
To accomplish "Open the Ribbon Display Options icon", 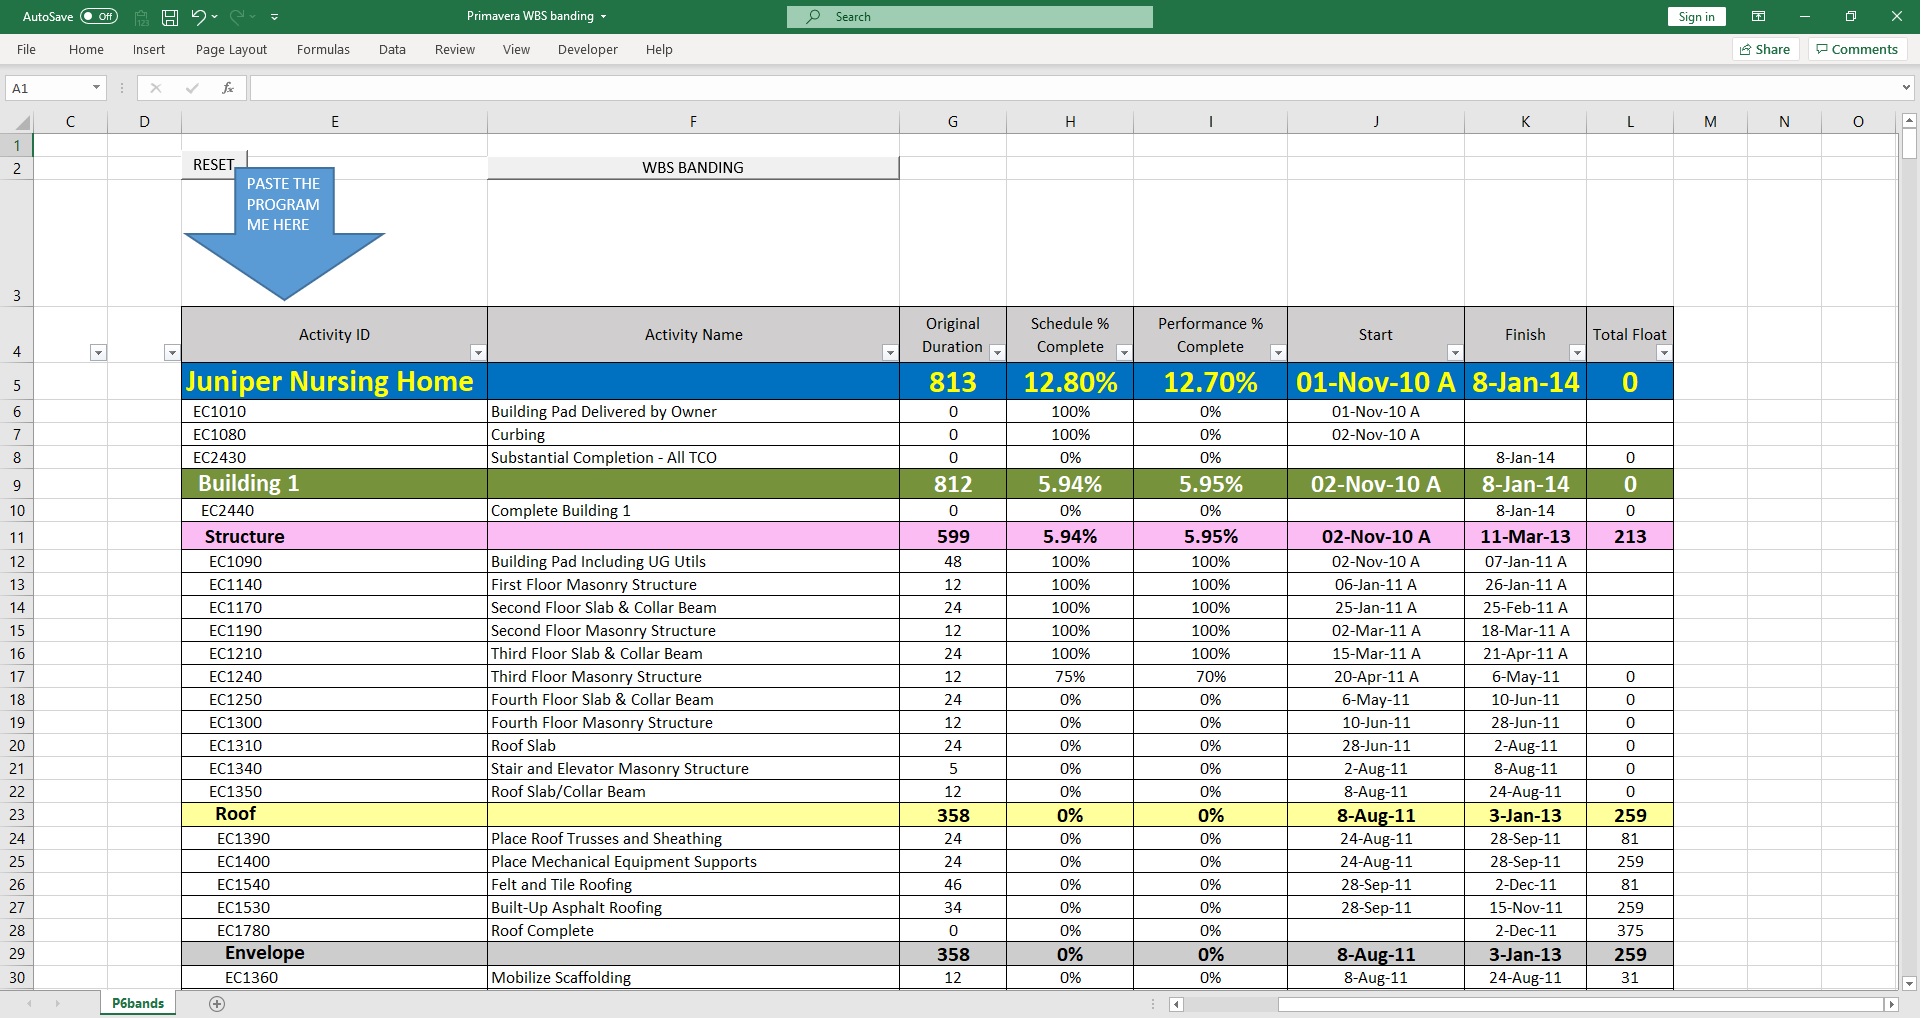I will [1758, 17].
